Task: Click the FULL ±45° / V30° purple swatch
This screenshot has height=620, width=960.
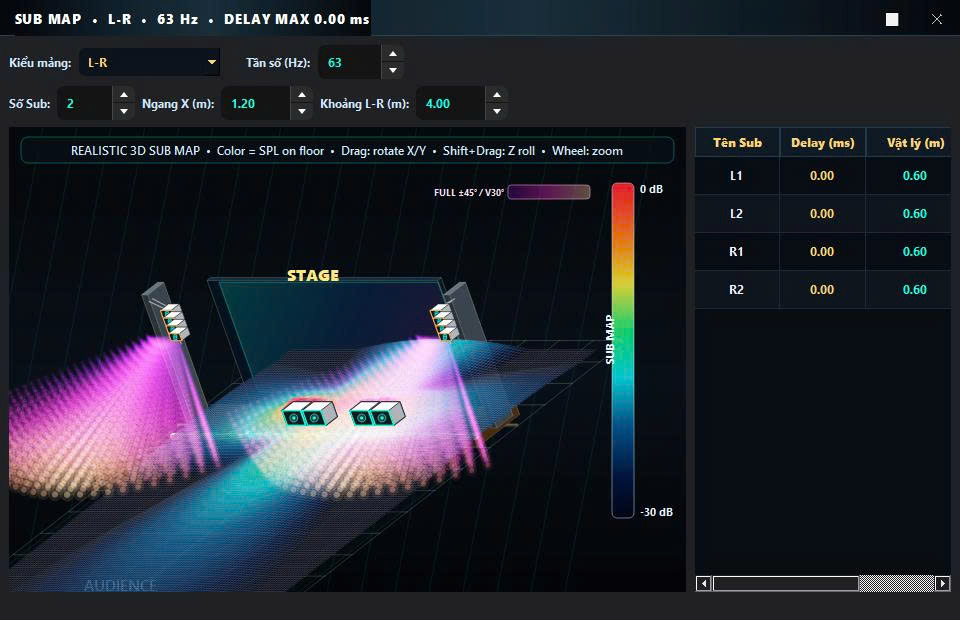Action: 549,192
